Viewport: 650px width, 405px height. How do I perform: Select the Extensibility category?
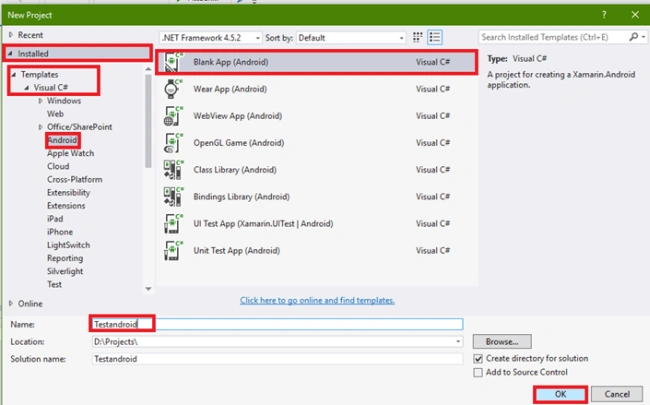click(68, 193)
